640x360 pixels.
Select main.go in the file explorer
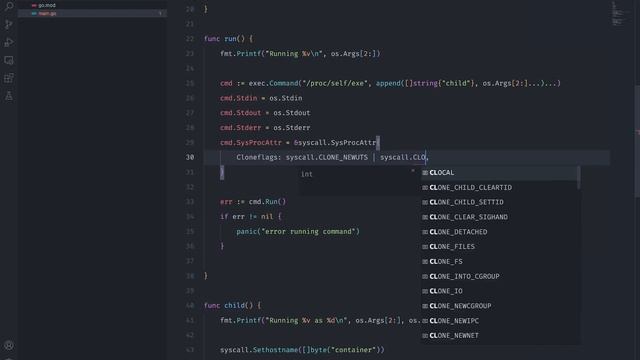tap(92, 13)
